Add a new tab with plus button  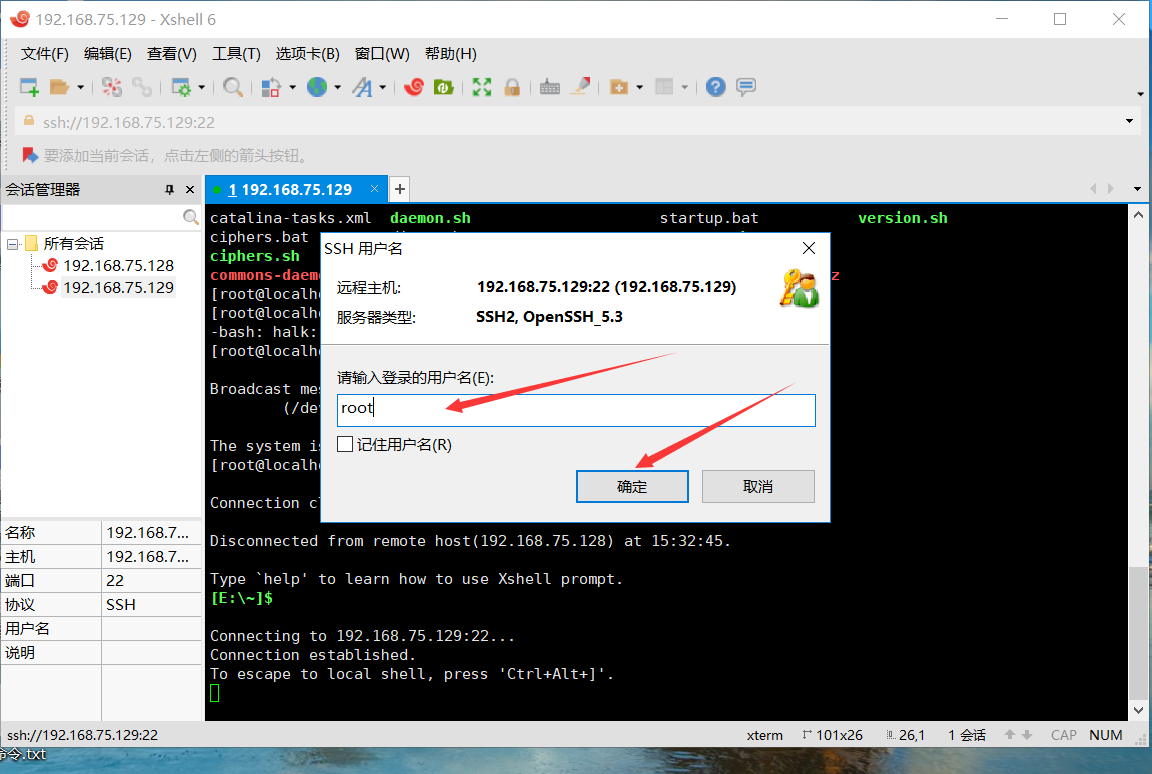pos(399,189)
